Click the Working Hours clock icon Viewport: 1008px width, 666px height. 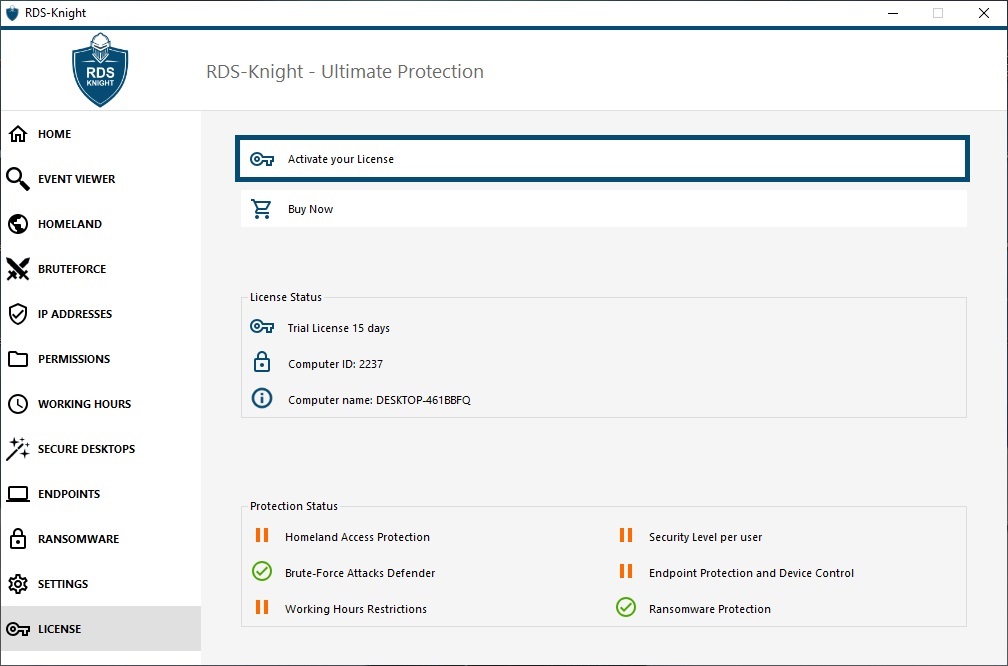pos(18,404)
